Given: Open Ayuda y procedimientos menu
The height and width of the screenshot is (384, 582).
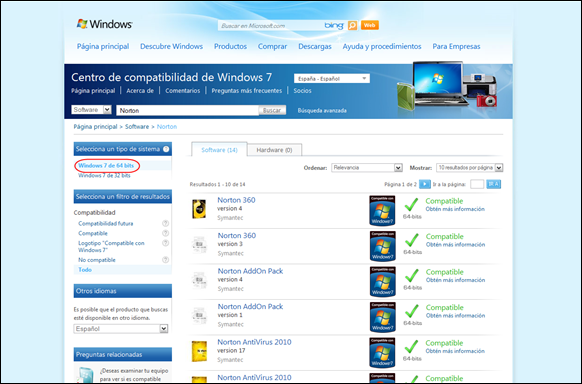Looking at the screenshot, I should click(x=382, y=46).
